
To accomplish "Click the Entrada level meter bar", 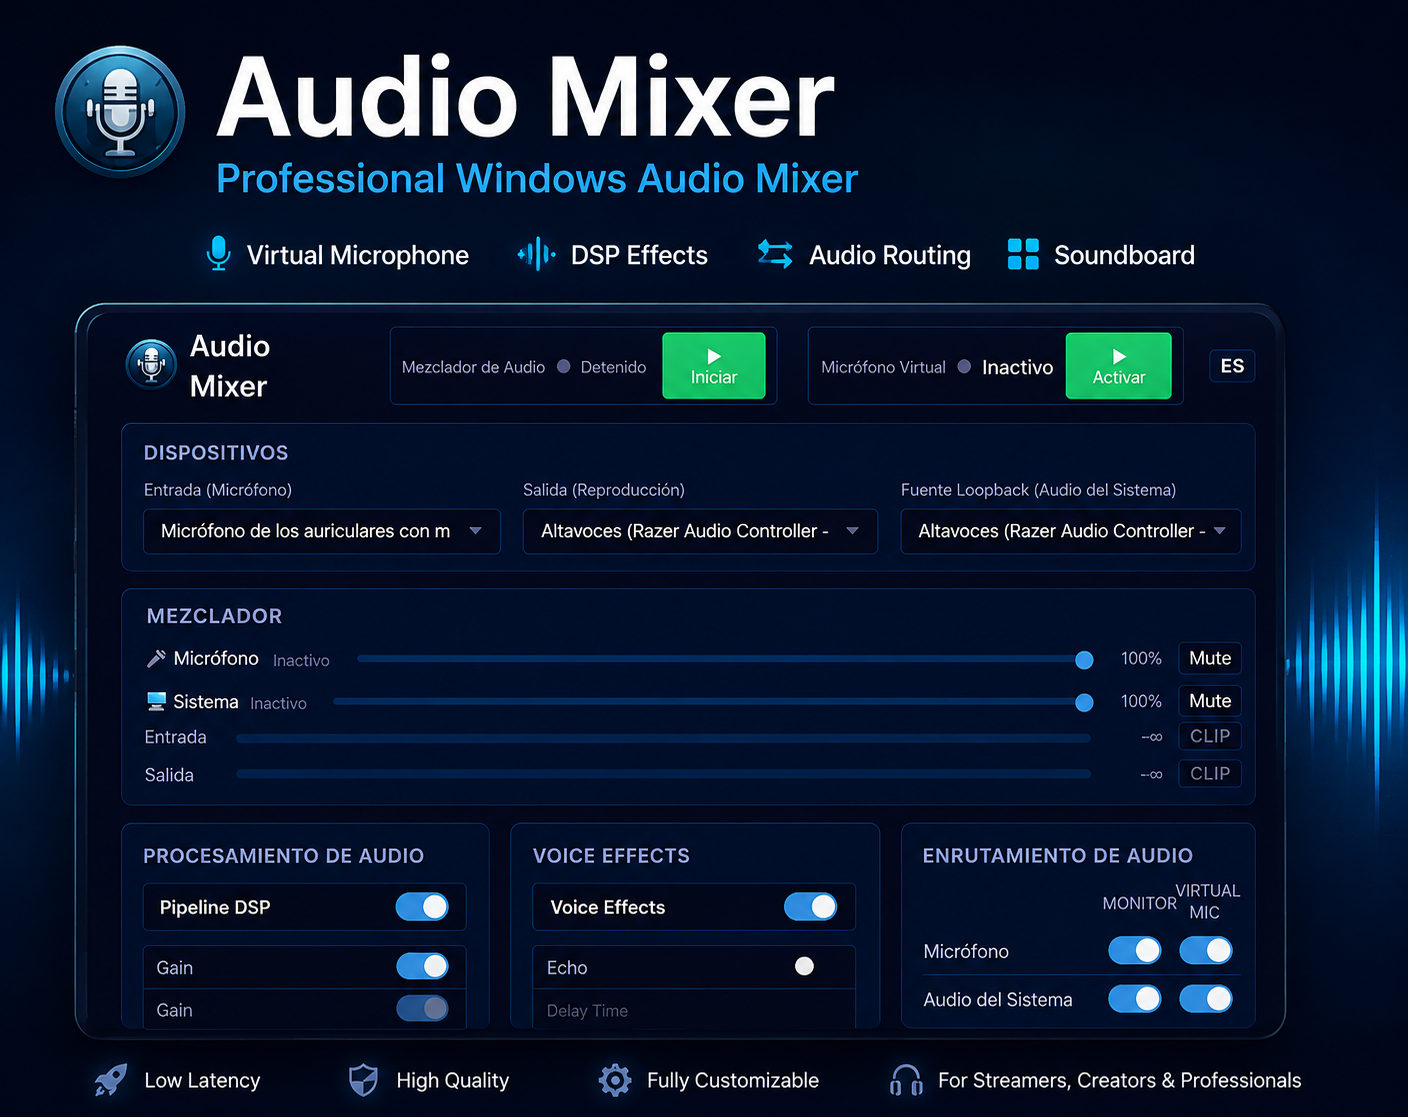I will coord(663,738).
